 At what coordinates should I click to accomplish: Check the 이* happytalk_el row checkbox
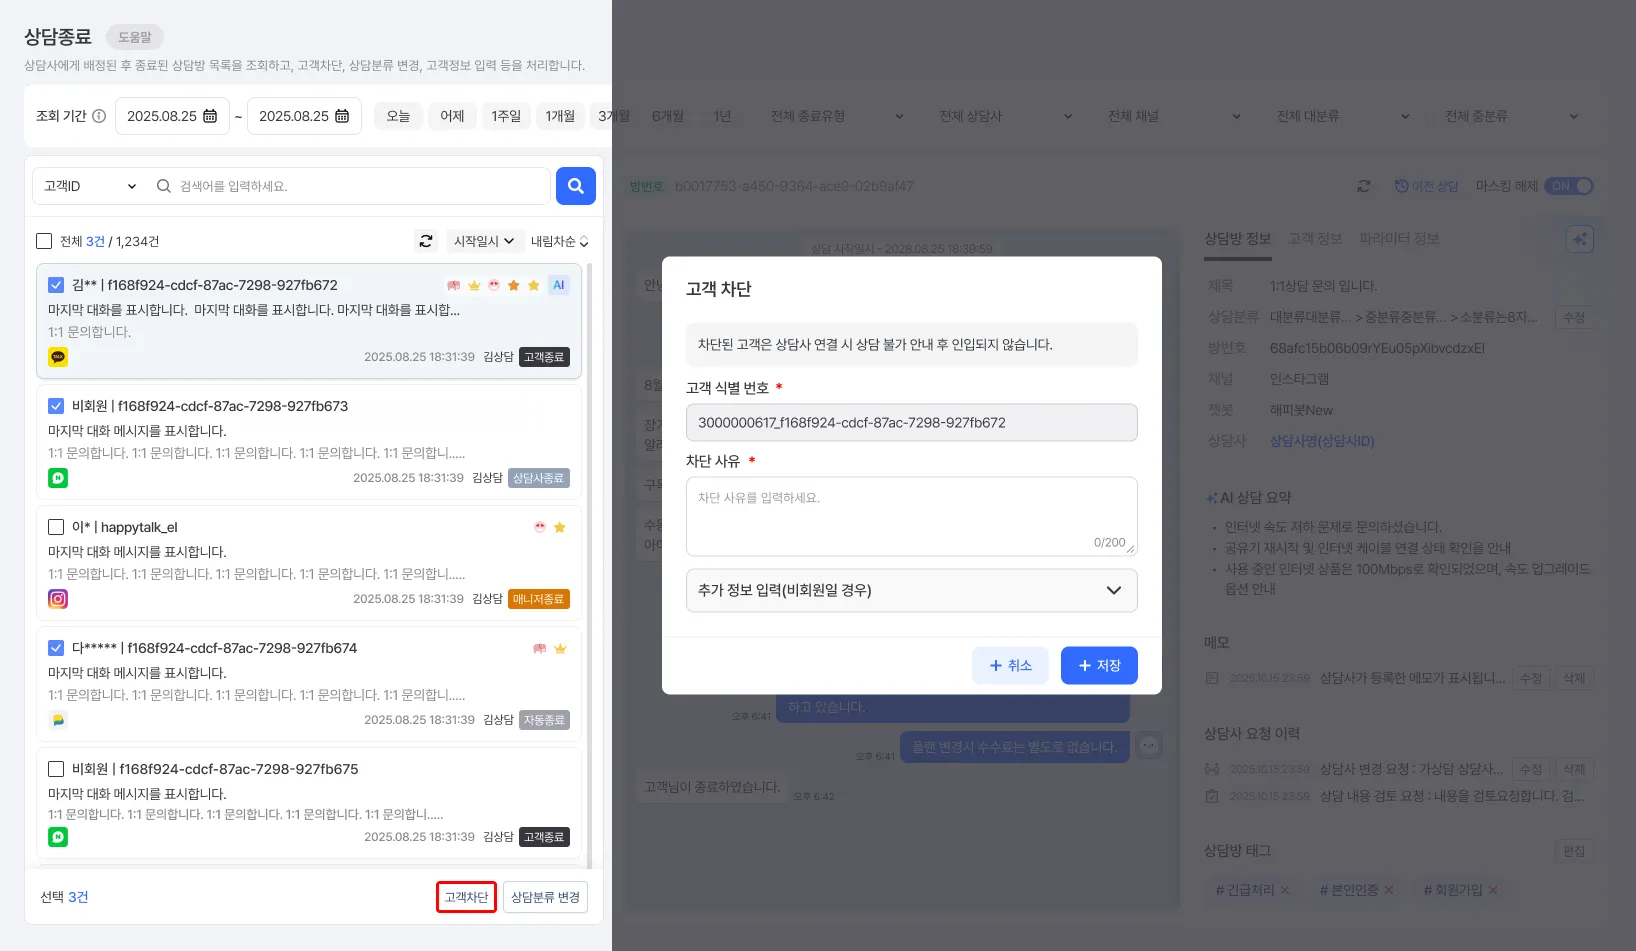[56, 527]
